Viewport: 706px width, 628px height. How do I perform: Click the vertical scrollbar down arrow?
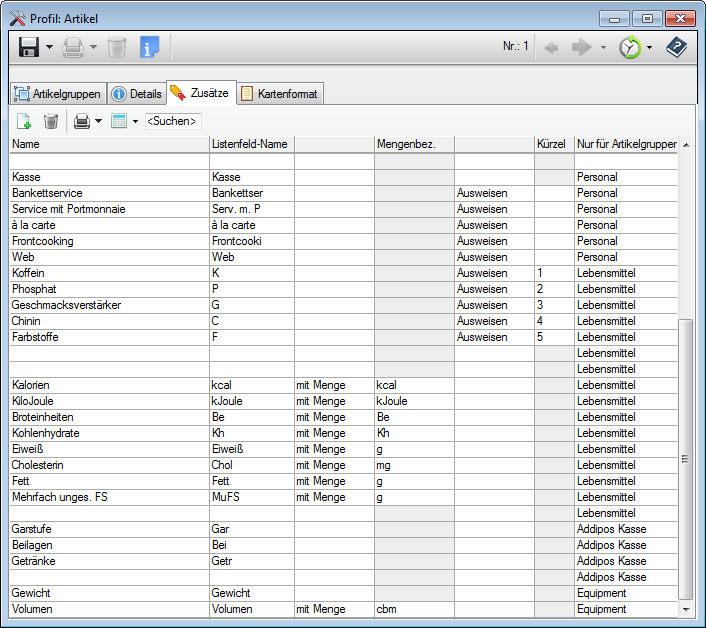pyautogui.click(x=686, y=609)
